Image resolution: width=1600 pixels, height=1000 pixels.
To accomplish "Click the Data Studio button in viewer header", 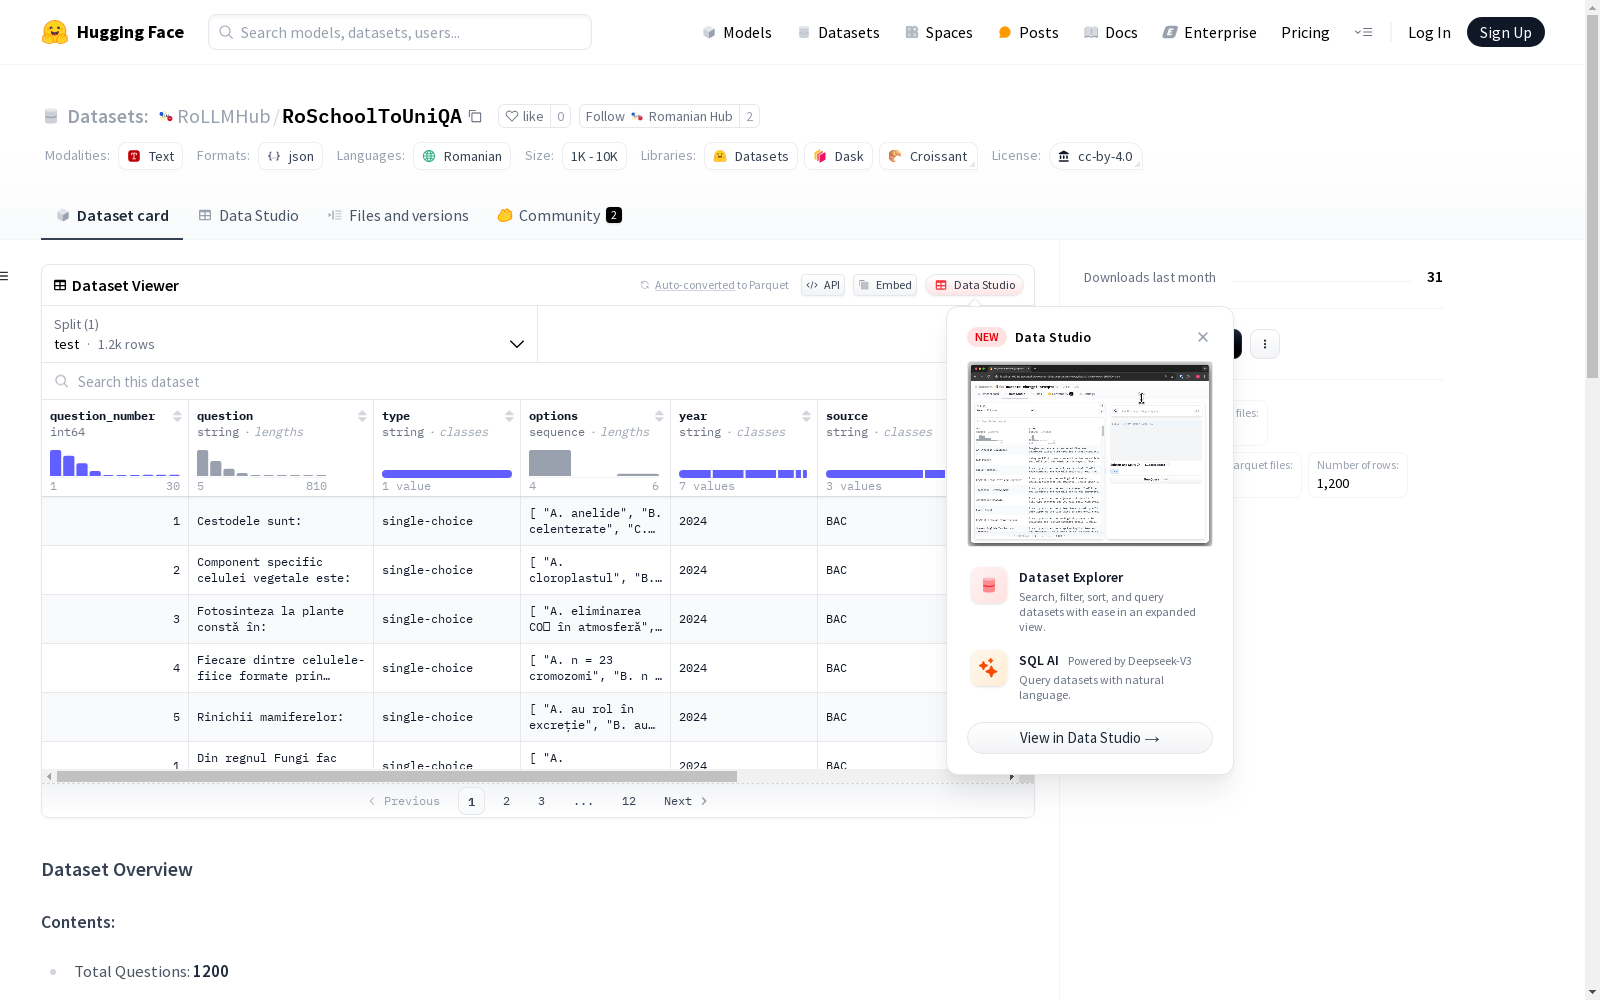I will point(974,285).
